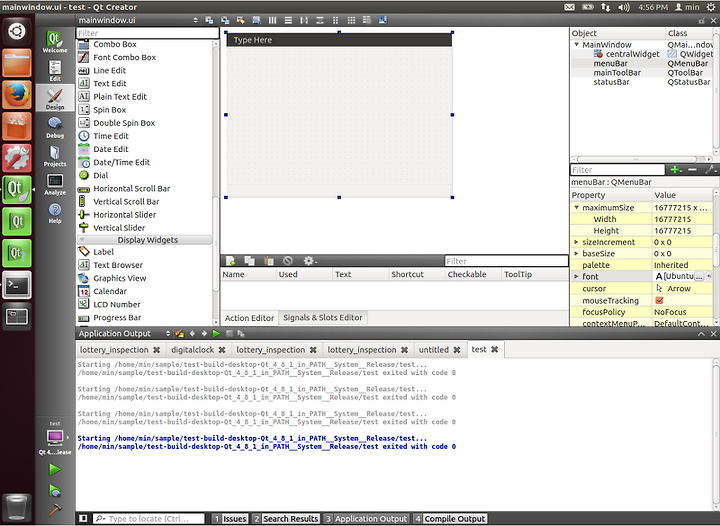Select the digitalclock output tab

(x=192, y=350)
